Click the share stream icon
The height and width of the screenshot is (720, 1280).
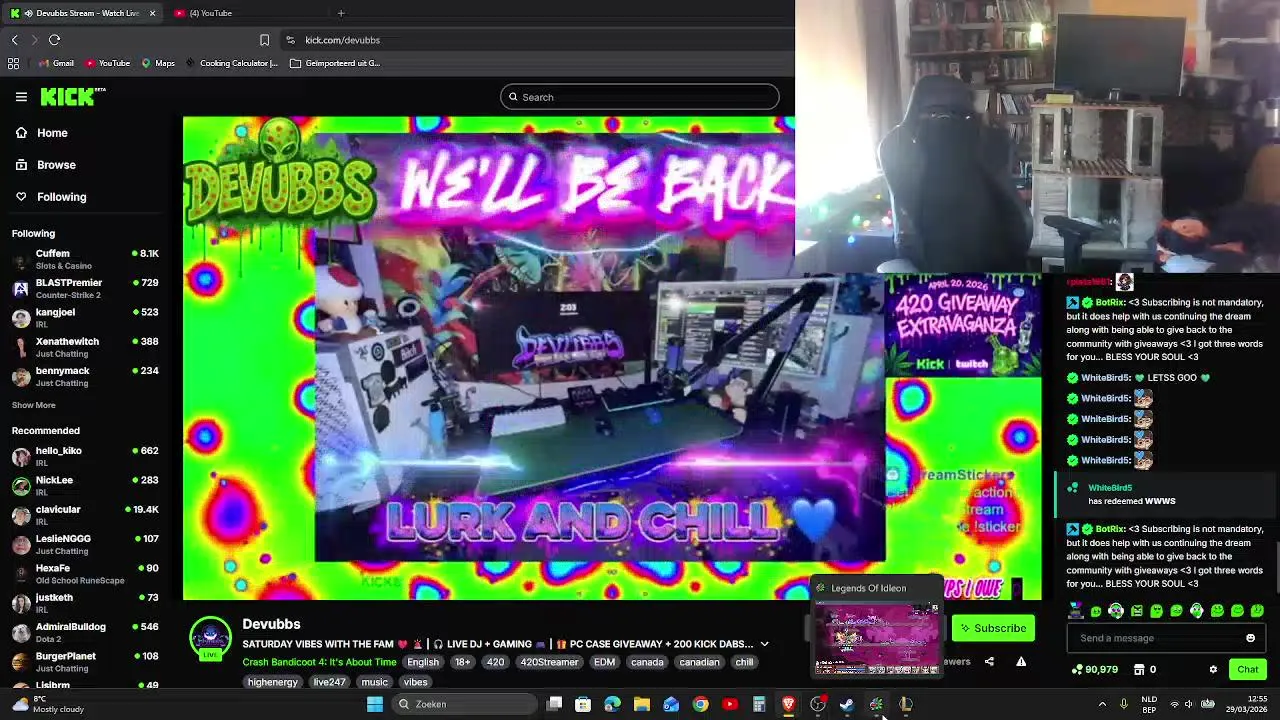click(989, 661)
